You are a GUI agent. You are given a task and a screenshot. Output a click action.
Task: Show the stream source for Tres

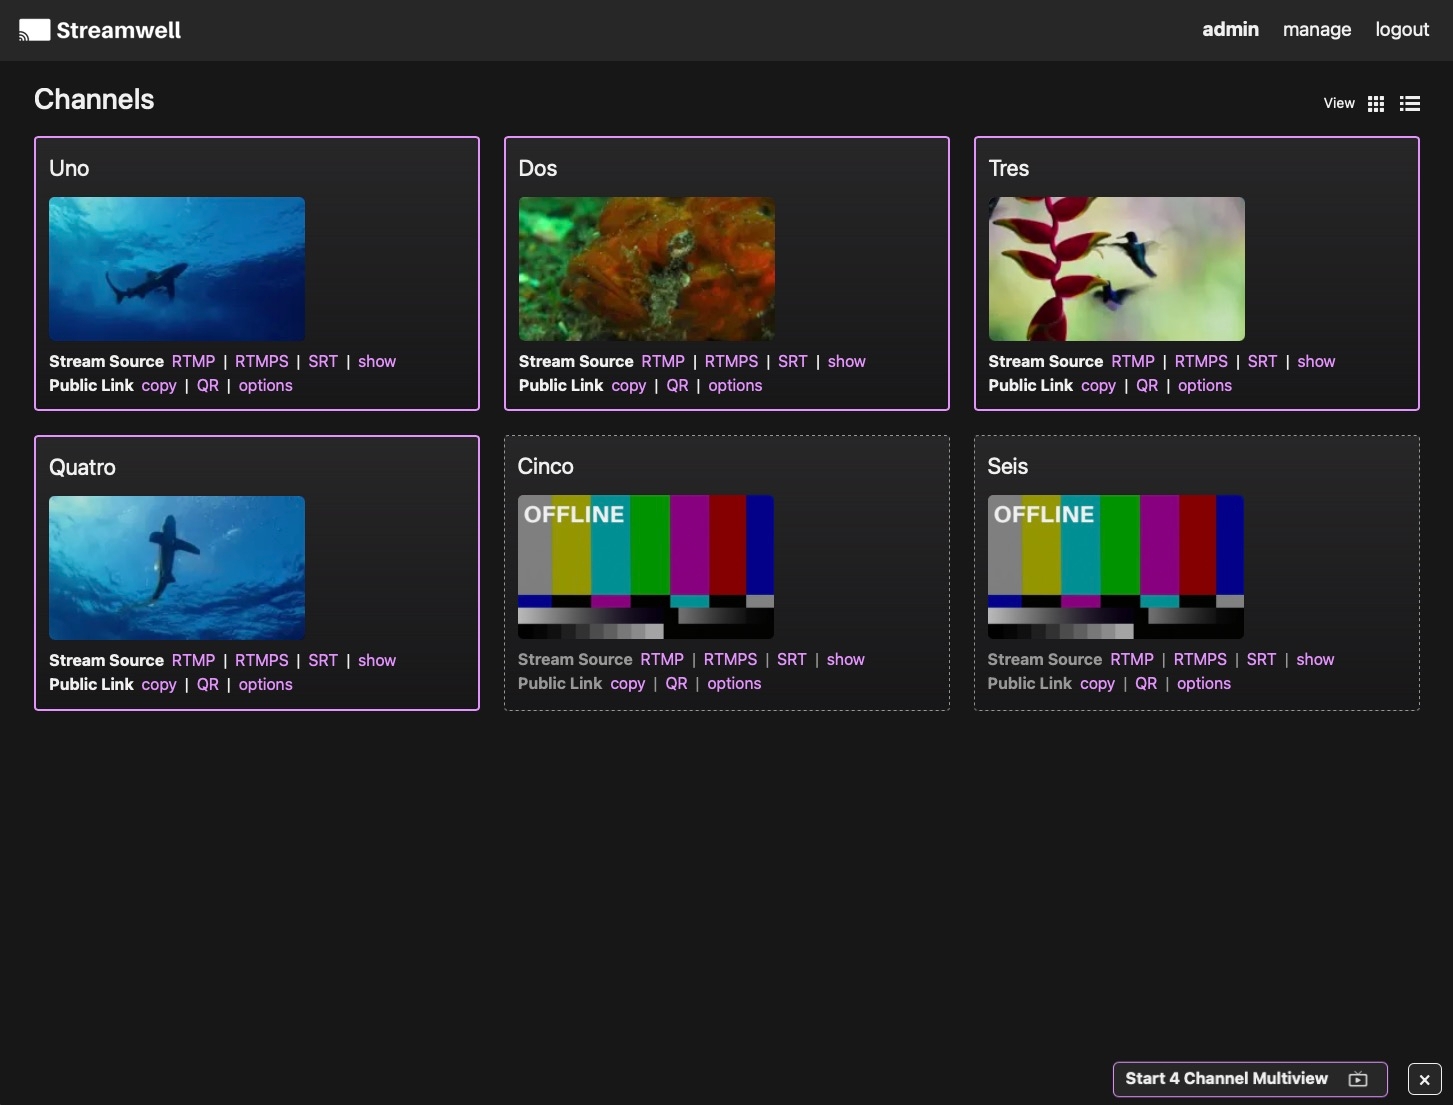[x=1316, y=362]
